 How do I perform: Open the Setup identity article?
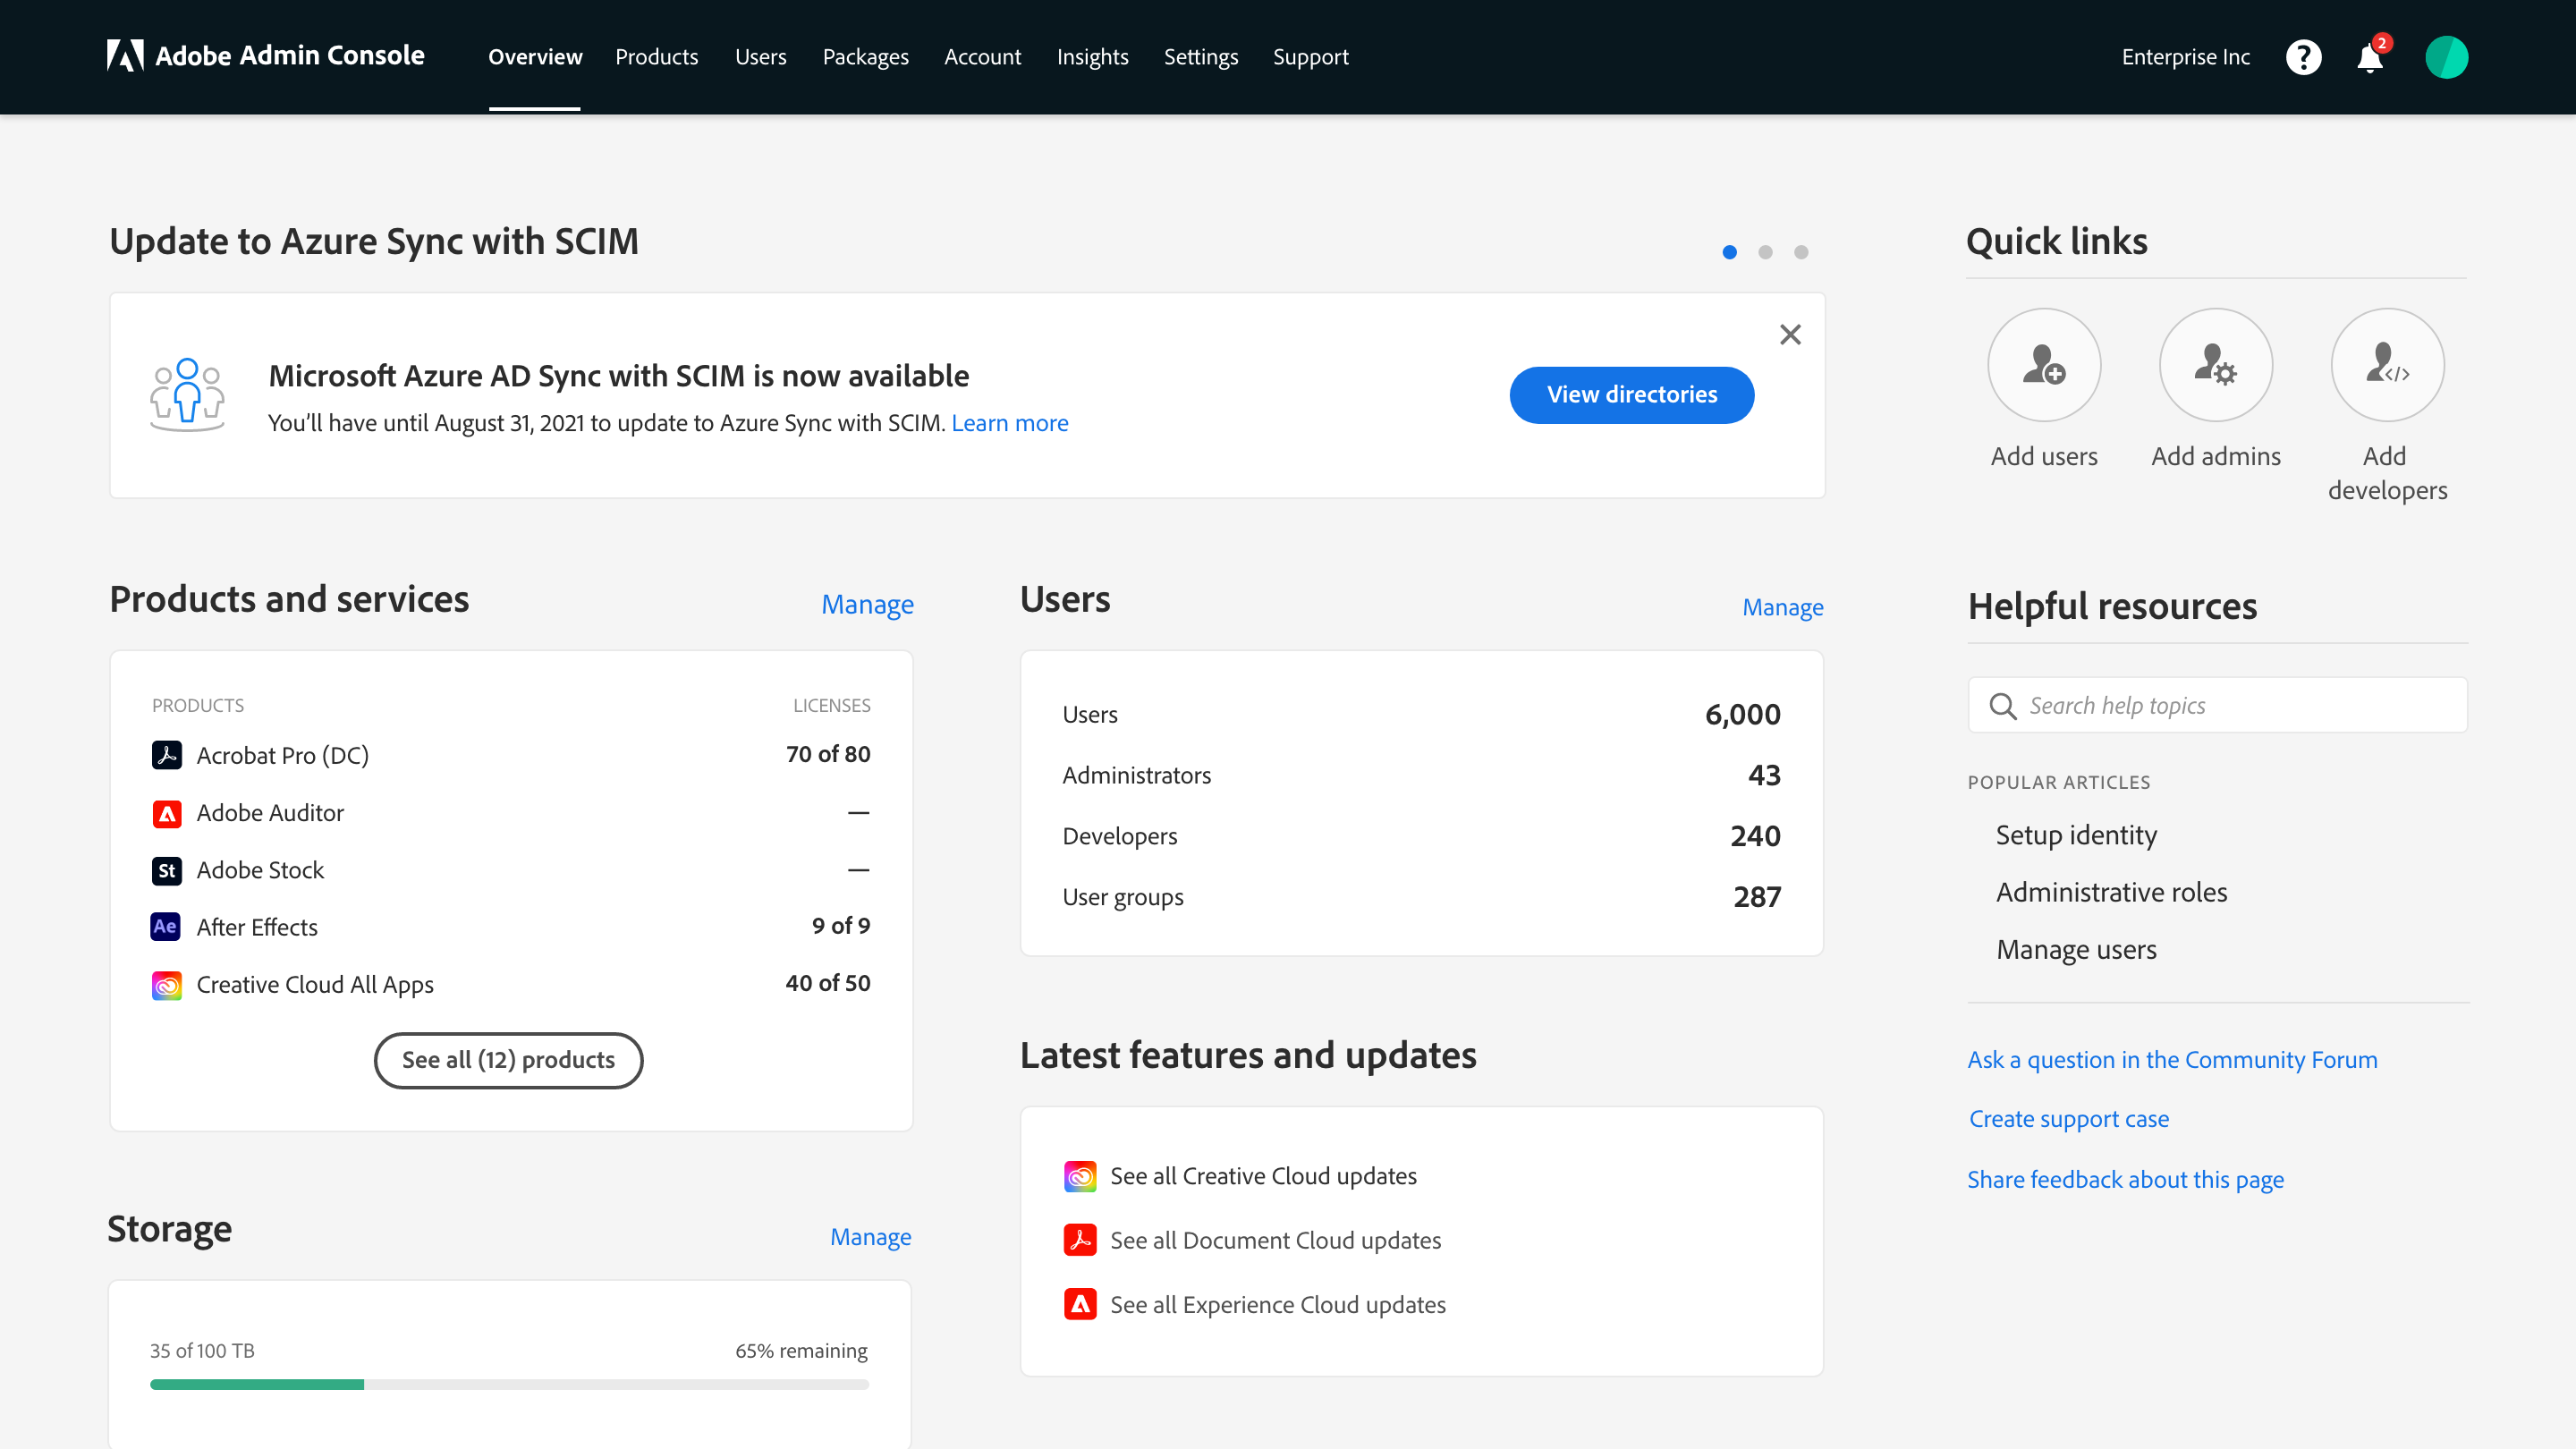tap(2076, 835)
